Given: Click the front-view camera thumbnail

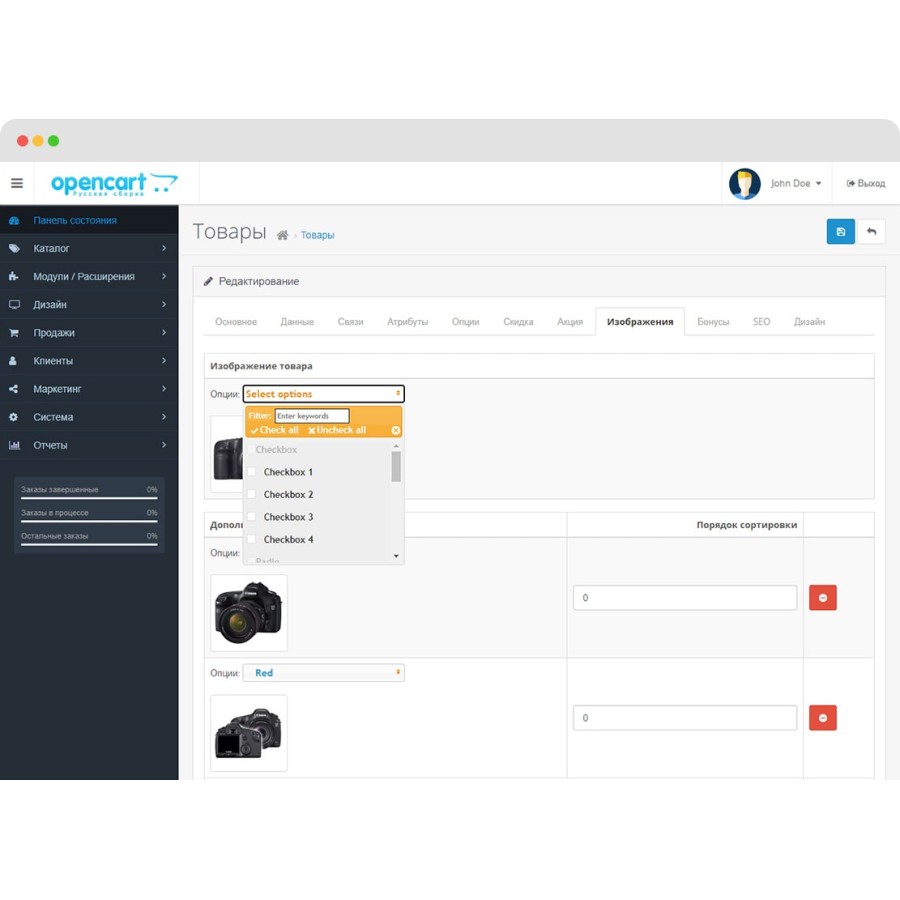Looking at the screenshot, I should click(x=249, y=613).
